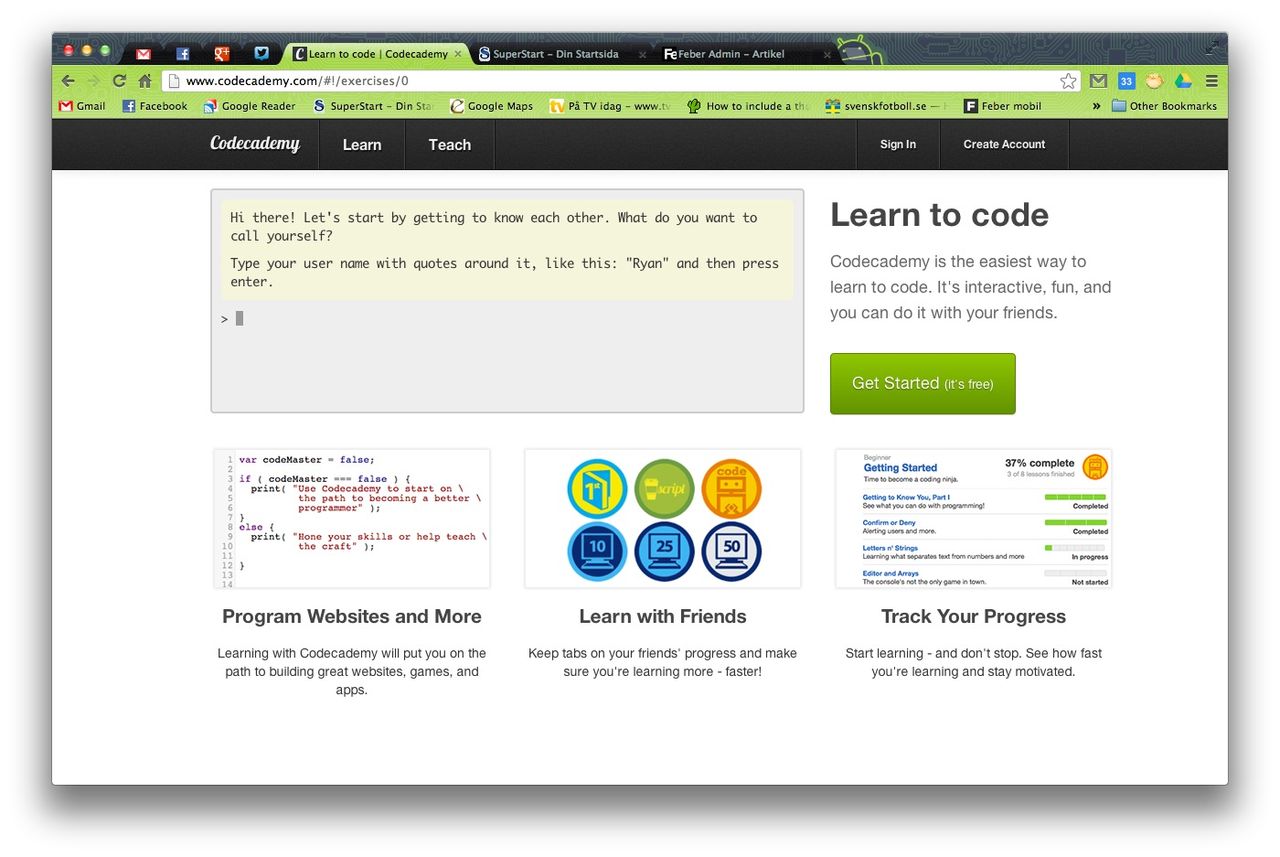Viewport: 1280px width, 857px height.
Task: Click the Track Your Progress heading
Action: pyautogui.click(x=974, y=616)
